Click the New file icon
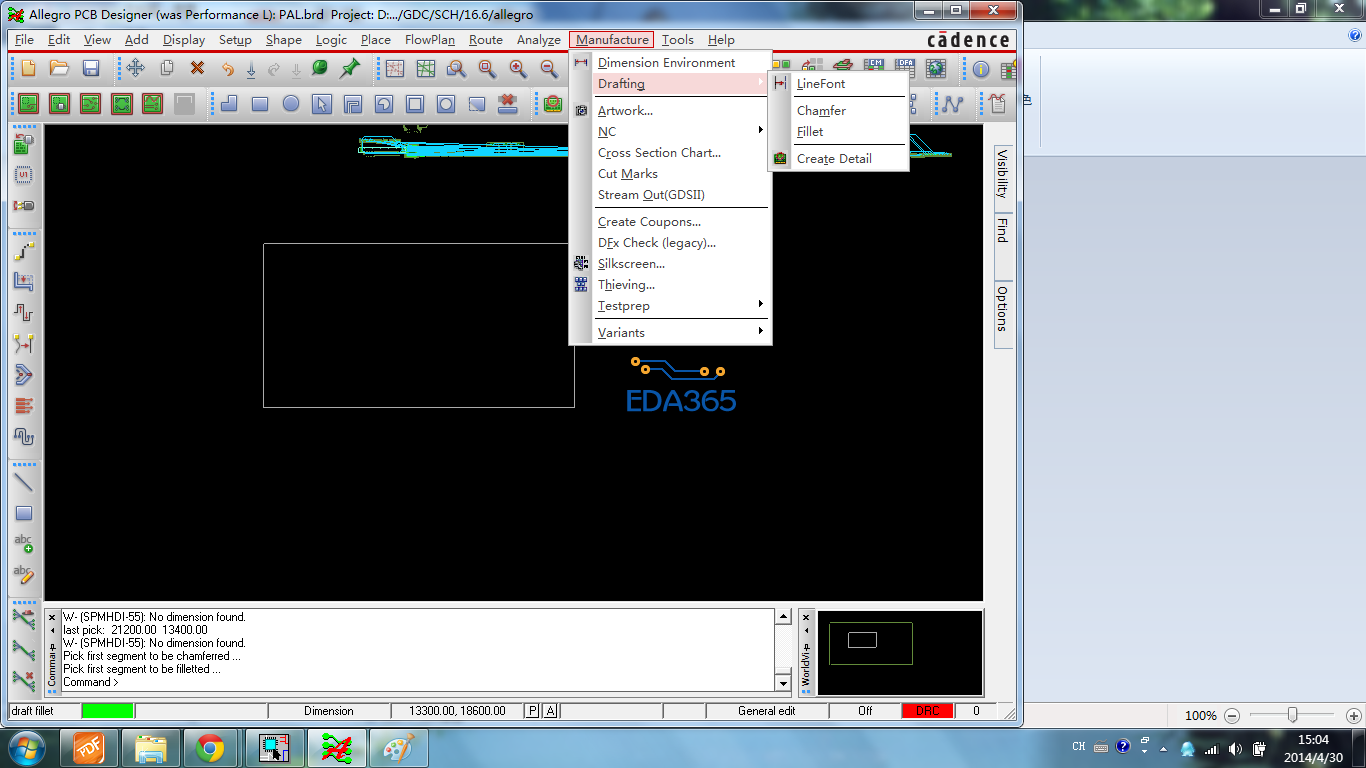 (28, 68)
